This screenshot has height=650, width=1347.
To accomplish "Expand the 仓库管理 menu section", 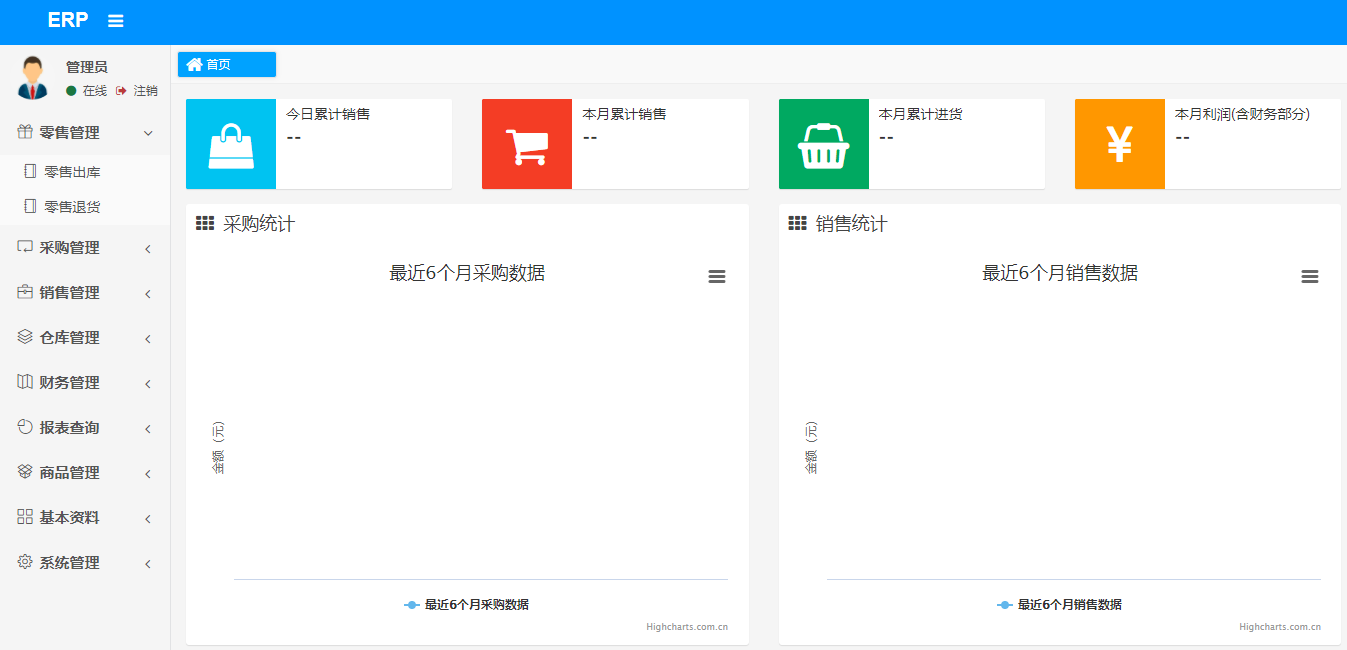I will coord(85,338).
